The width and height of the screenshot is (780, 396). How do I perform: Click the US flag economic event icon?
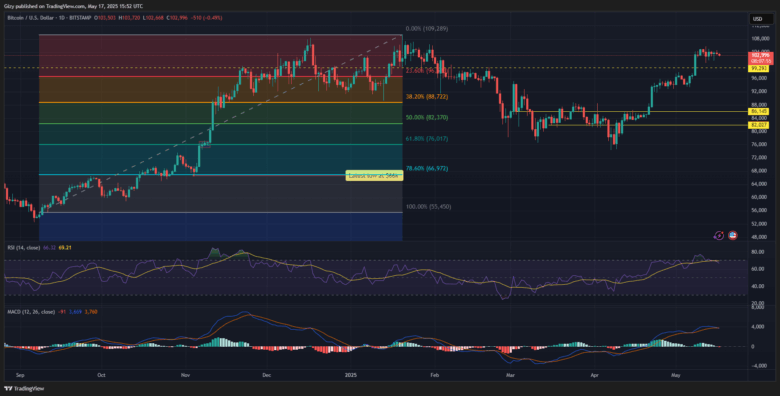(732, 235)
